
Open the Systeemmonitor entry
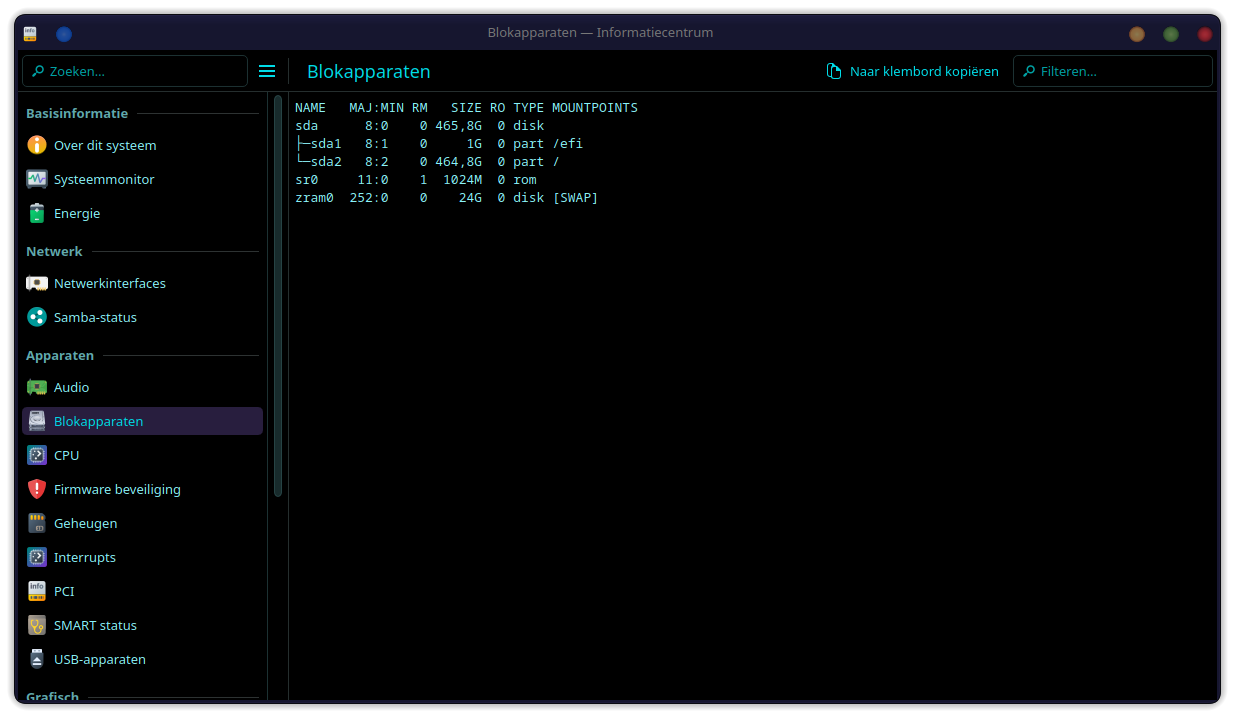[x=142, y=179]
